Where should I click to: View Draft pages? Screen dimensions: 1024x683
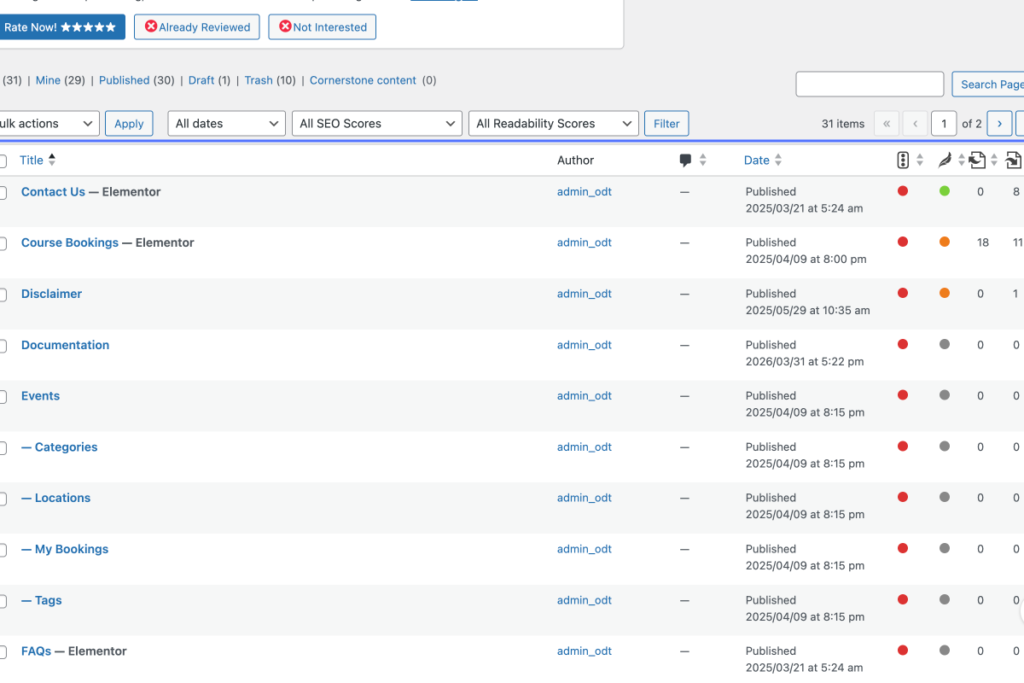click(201, 80)
